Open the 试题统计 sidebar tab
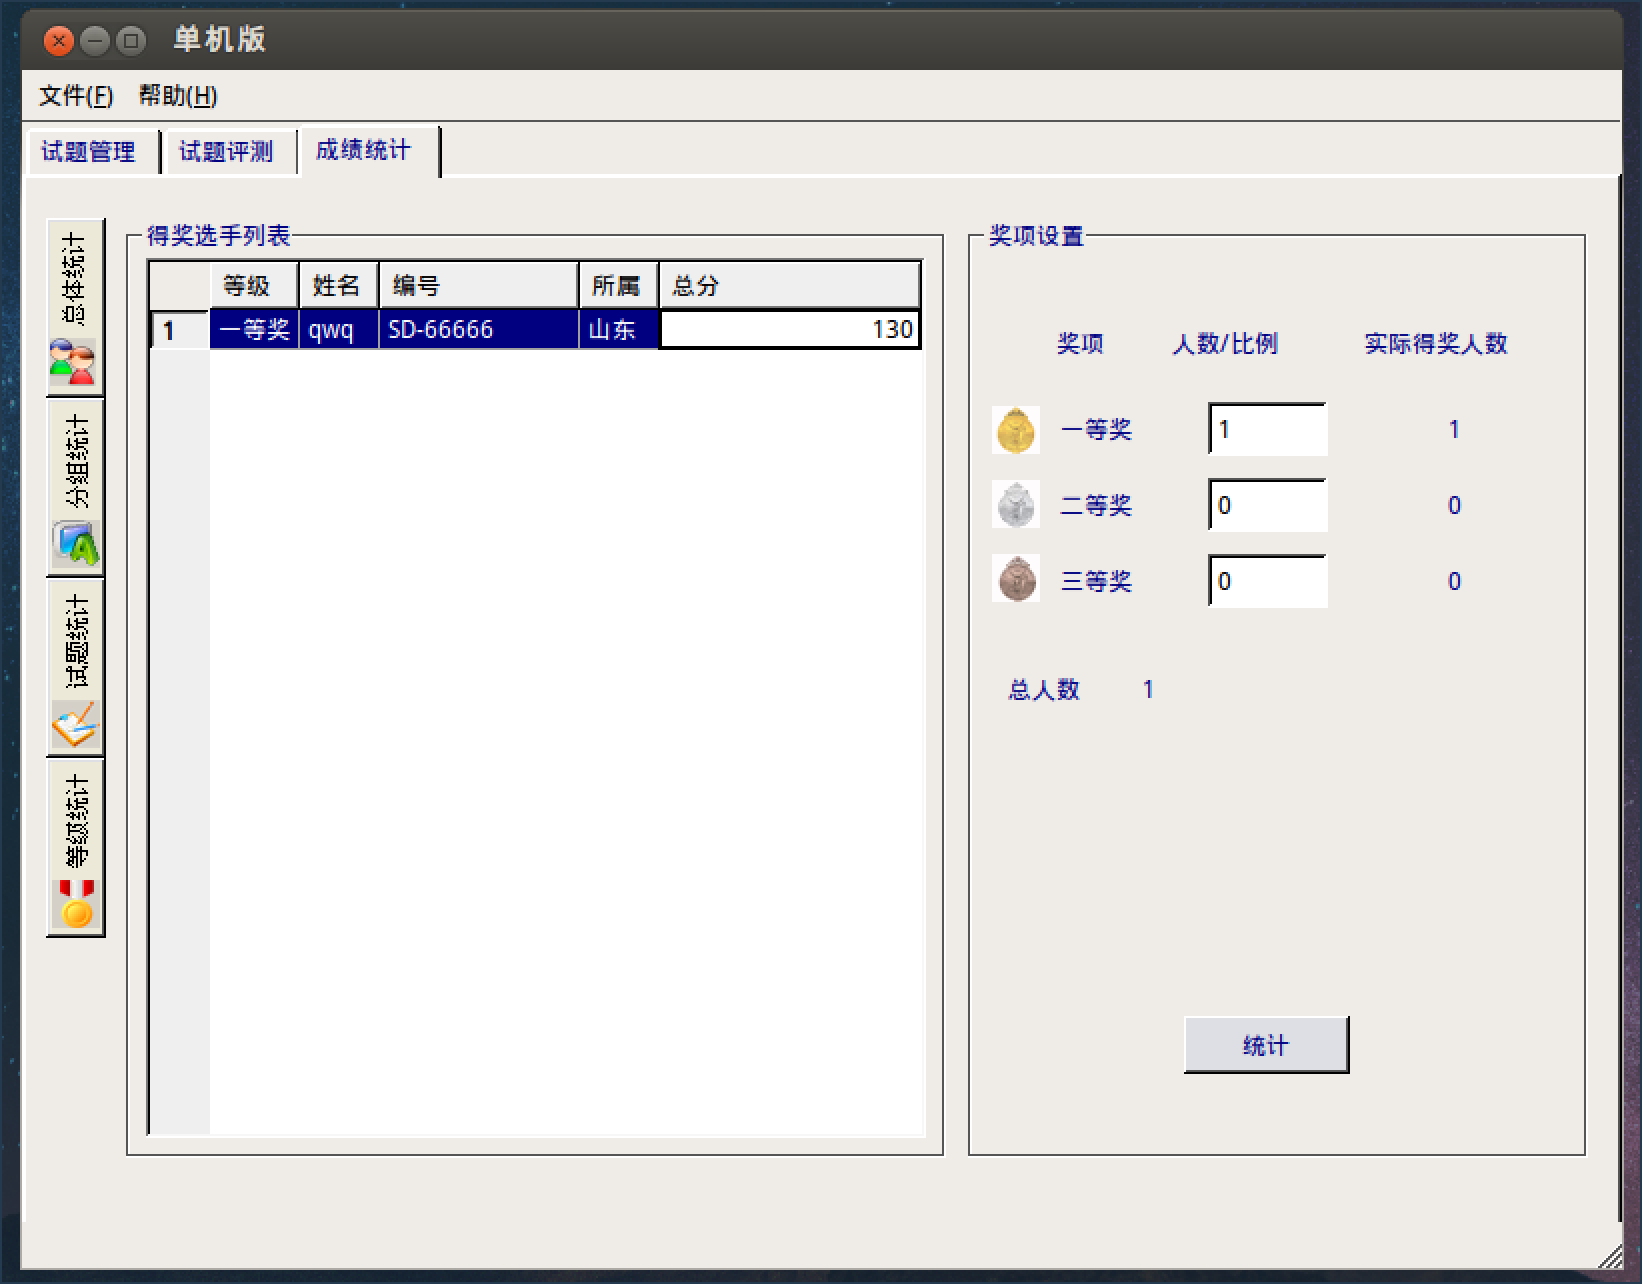Viewport: 1642px width, 1284px height. pyautogui.click(x=75, y=668)
